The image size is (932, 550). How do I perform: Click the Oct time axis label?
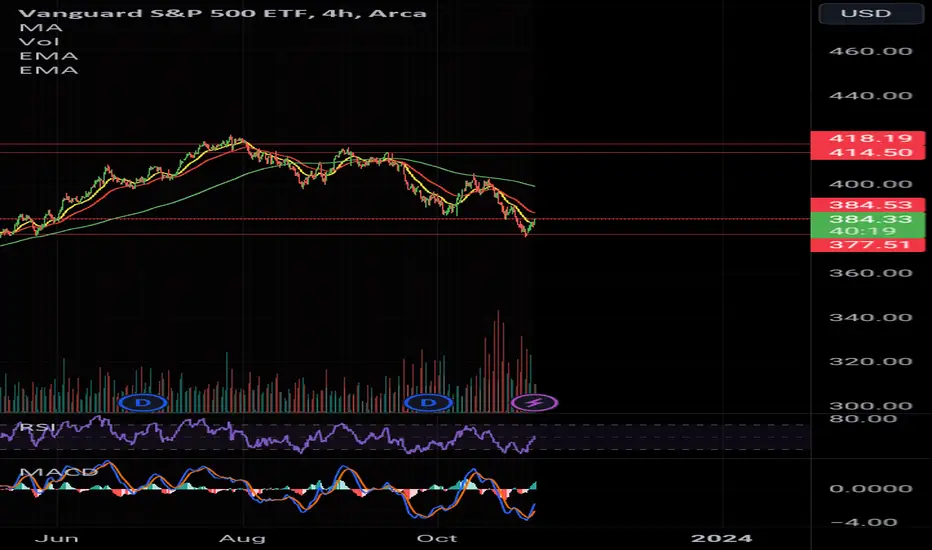click(x=437, y=538)
